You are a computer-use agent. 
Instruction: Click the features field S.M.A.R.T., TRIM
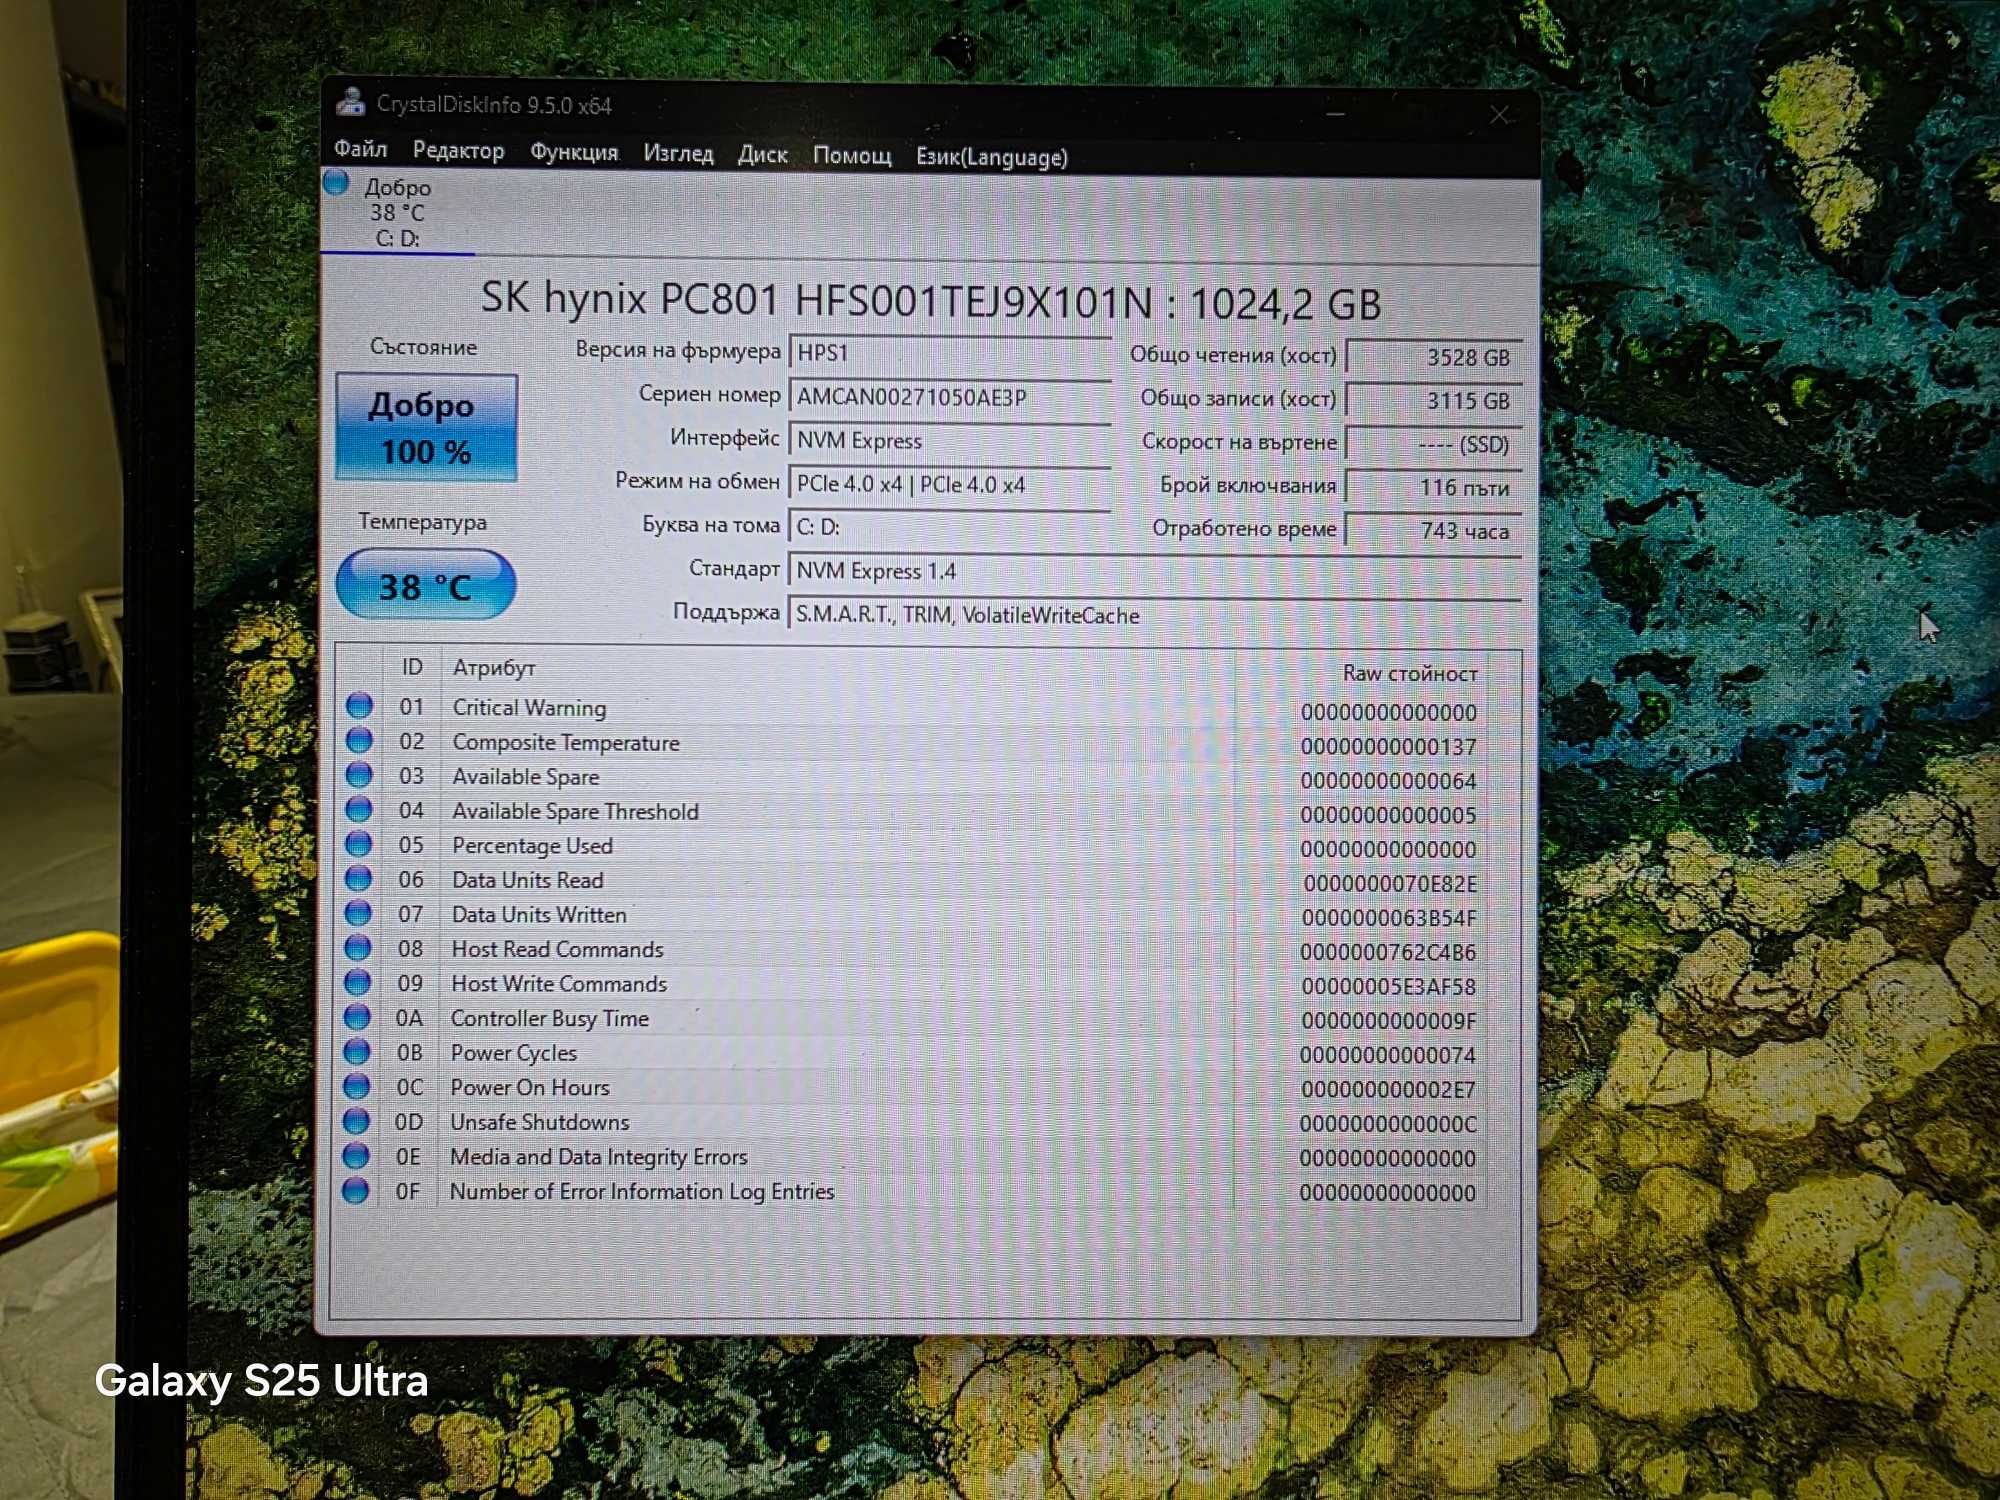(x=1155, y=615)
